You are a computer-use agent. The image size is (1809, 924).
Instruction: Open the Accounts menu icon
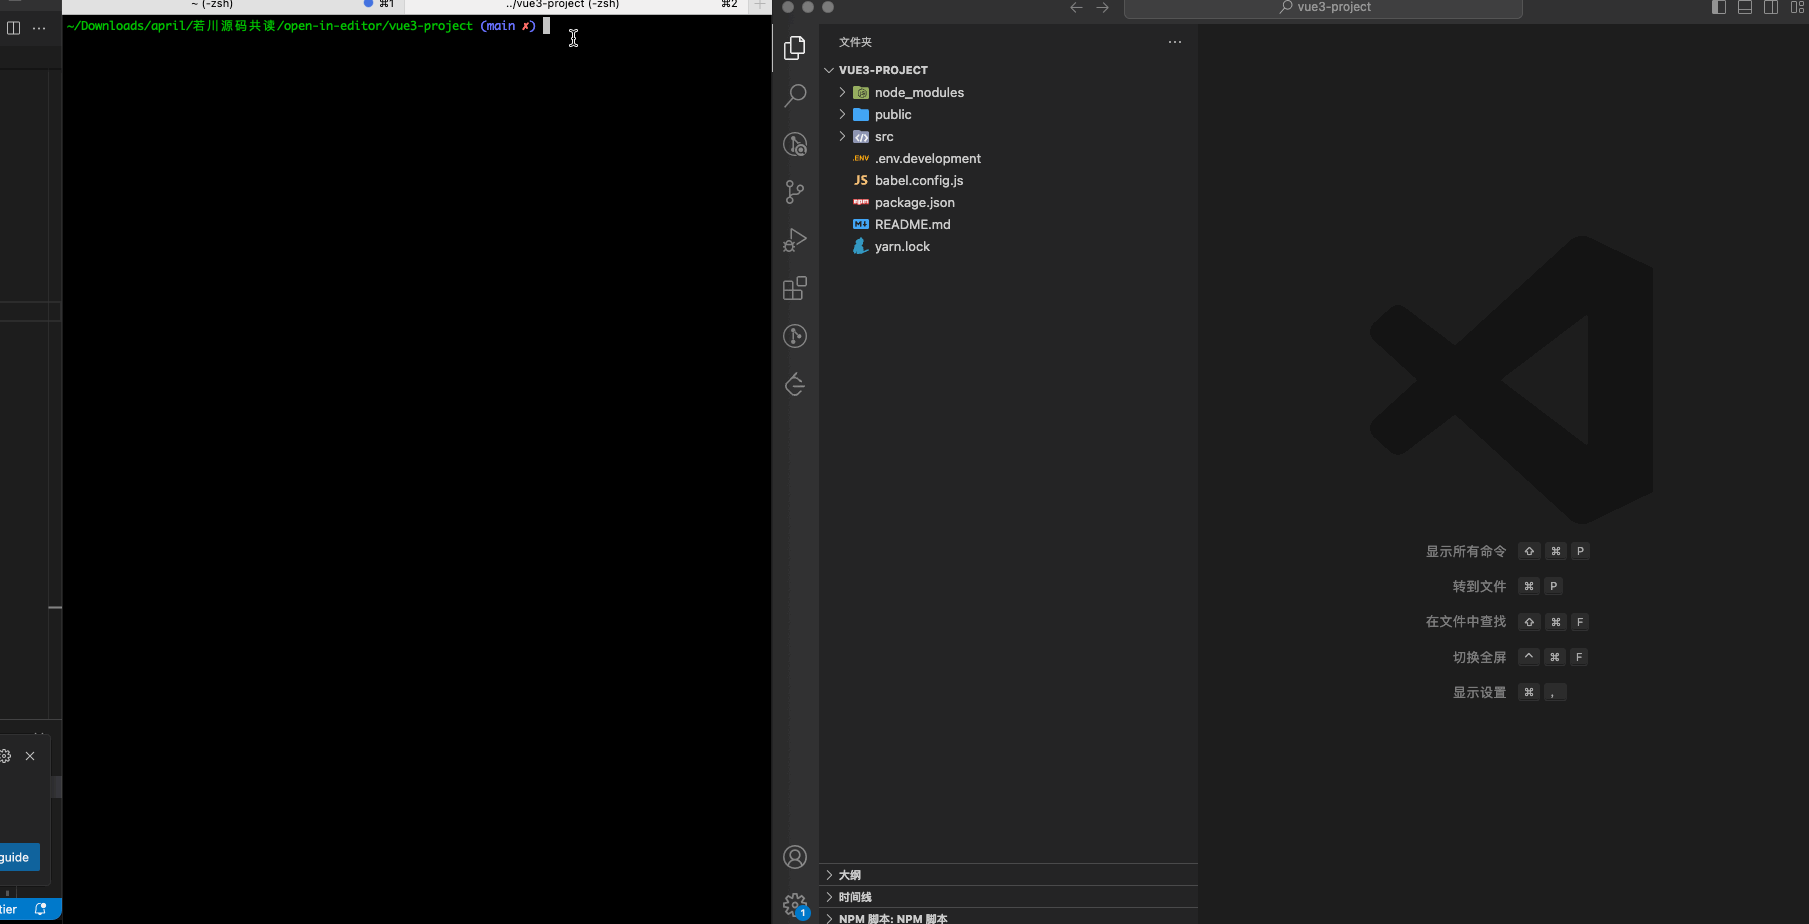tap(795, 857)
